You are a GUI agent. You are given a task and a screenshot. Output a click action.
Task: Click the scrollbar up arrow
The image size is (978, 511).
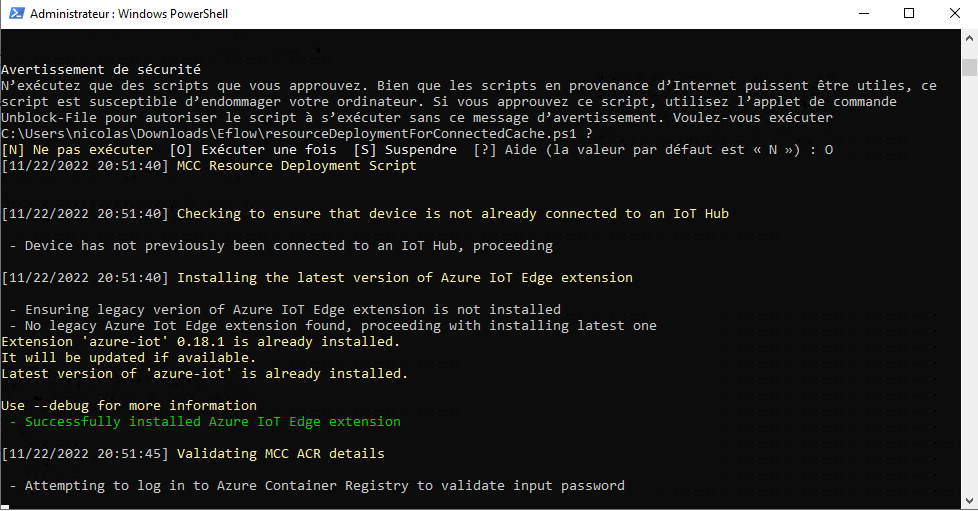coord(969,39)
